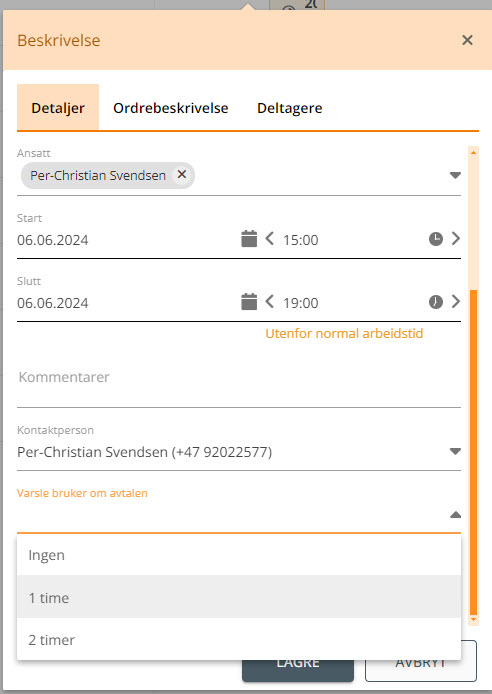Step Slutt time forward with right chevron

pyautogui.click(x=456, y=302)
